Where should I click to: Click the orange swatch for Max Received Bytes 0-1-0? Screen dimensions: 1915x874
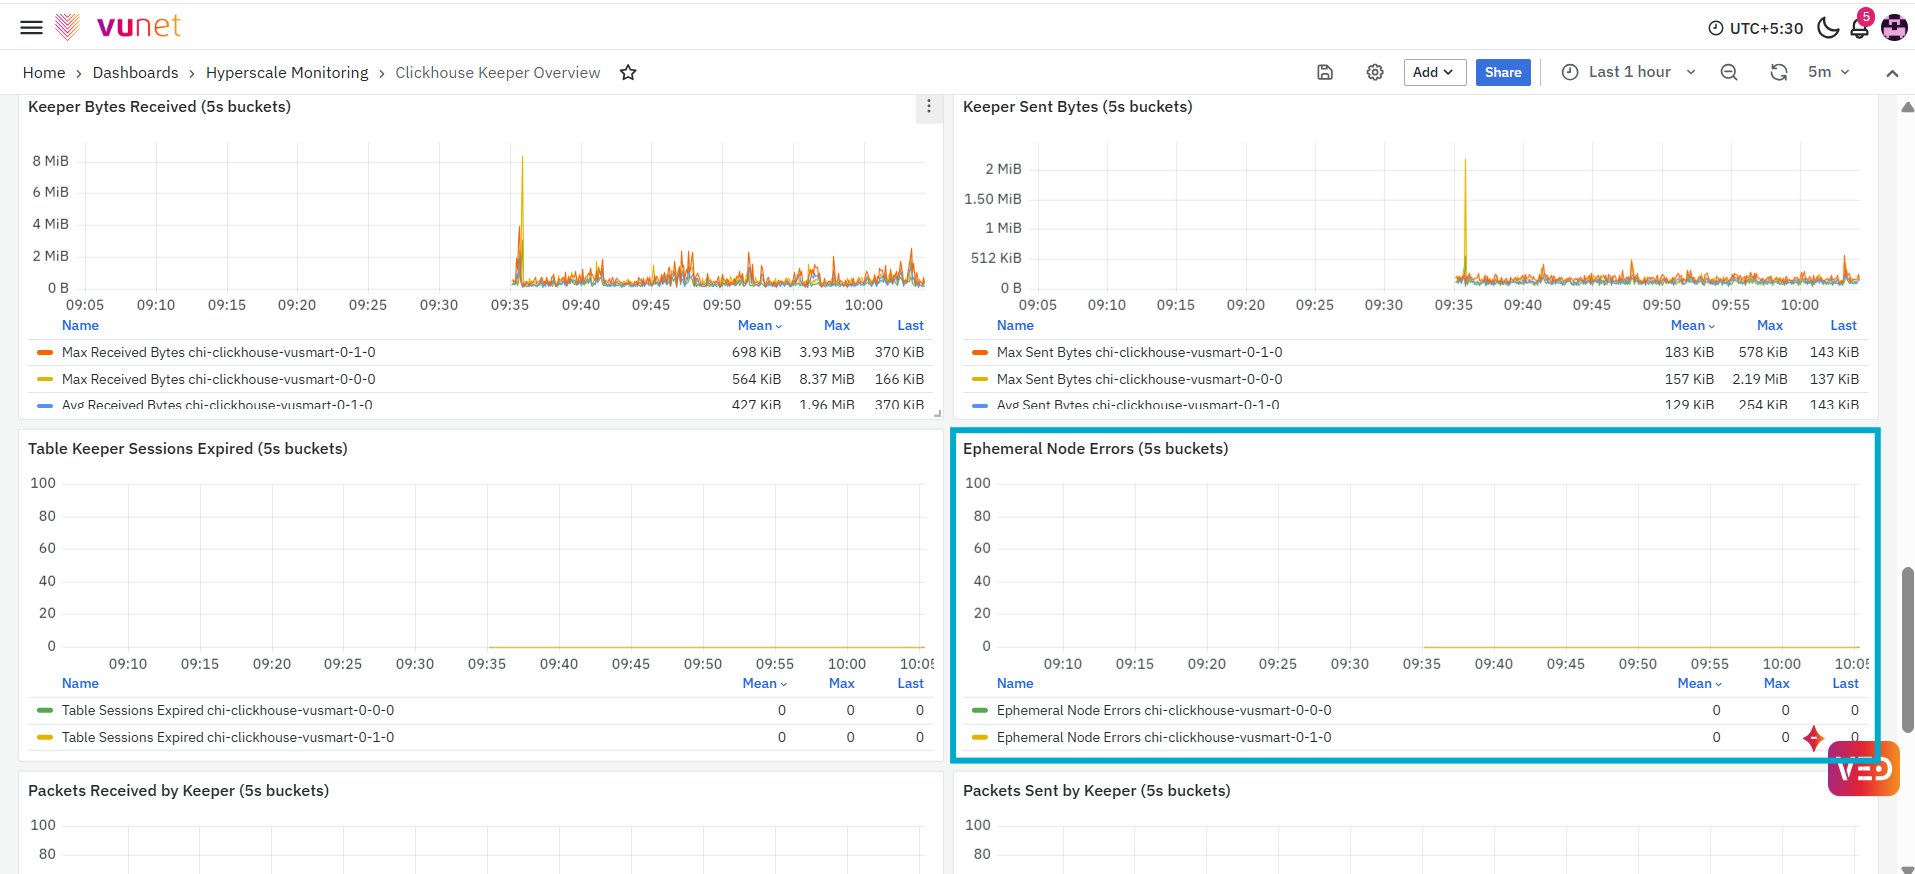(x=45, y=352)
